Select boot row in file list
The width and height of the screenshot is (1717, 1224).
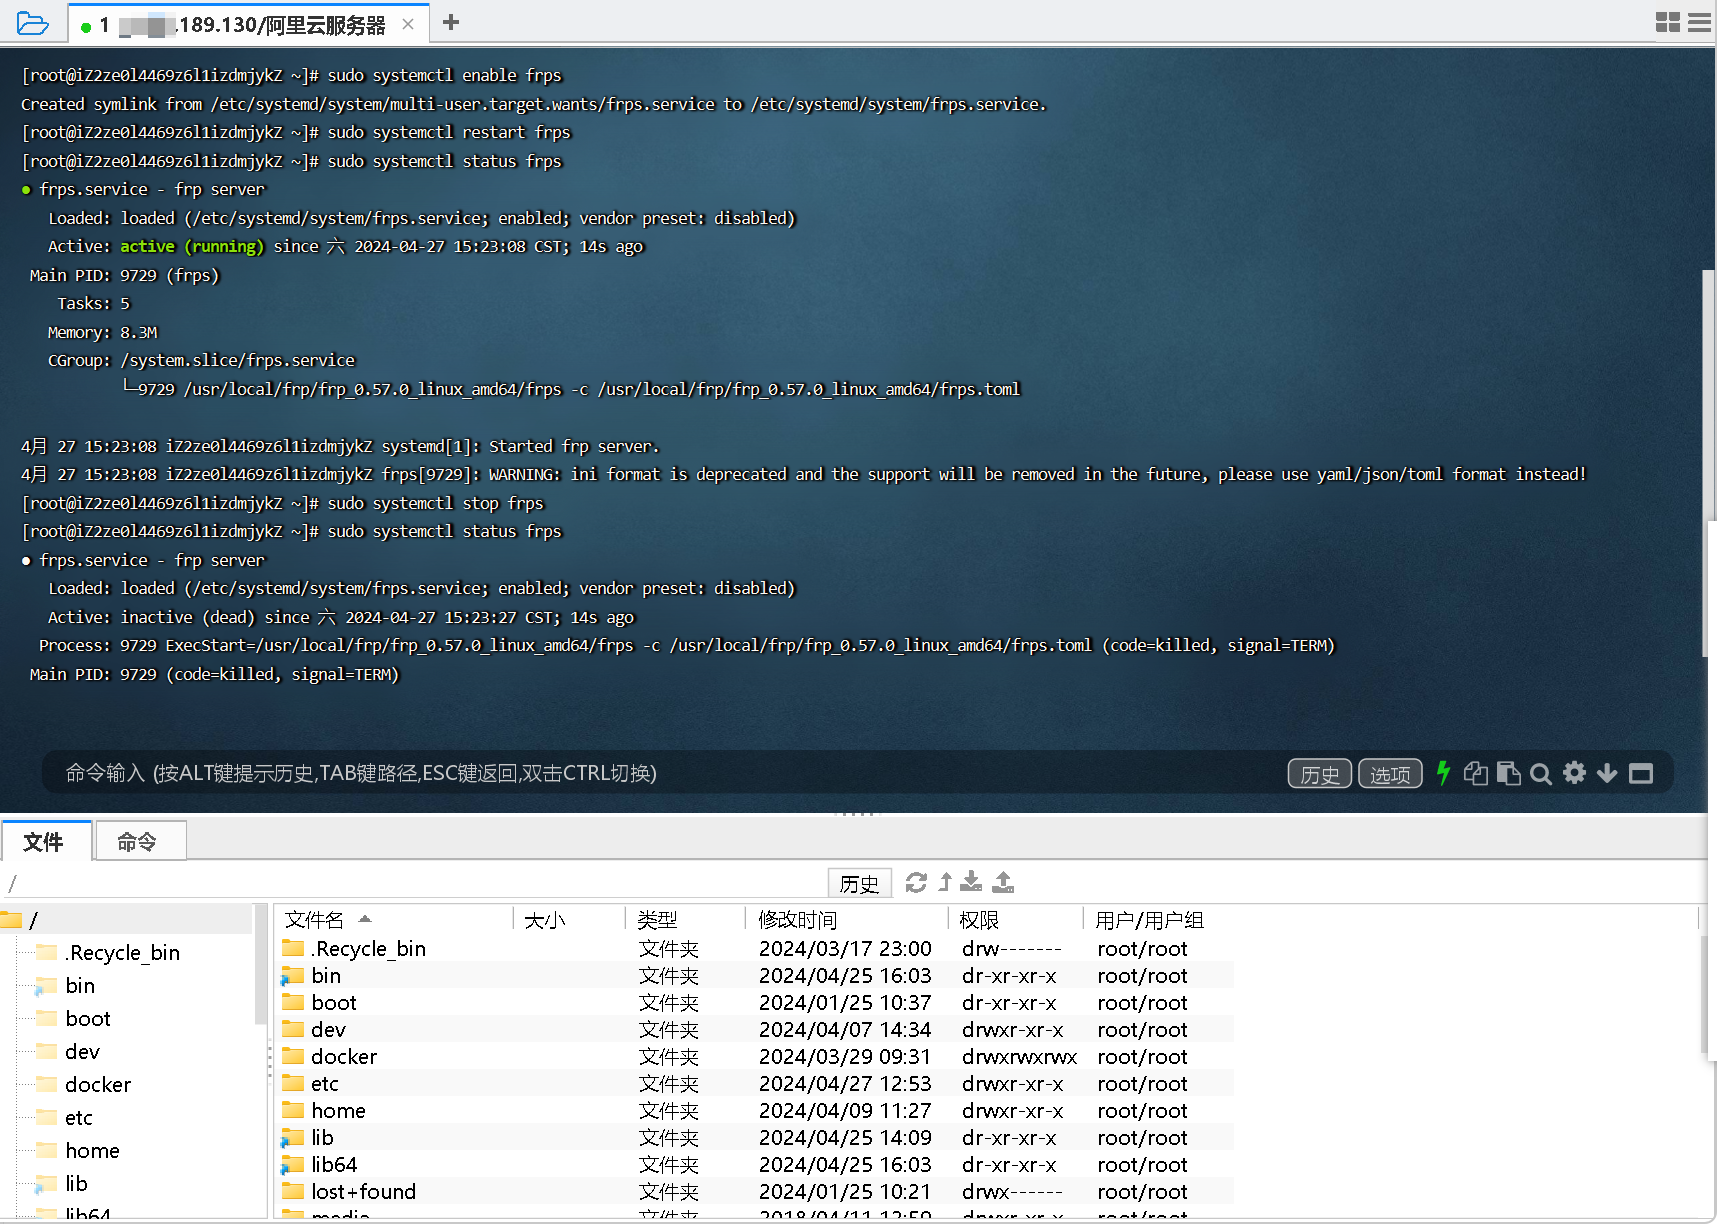pyautogui.click(x=755, y=1002)
